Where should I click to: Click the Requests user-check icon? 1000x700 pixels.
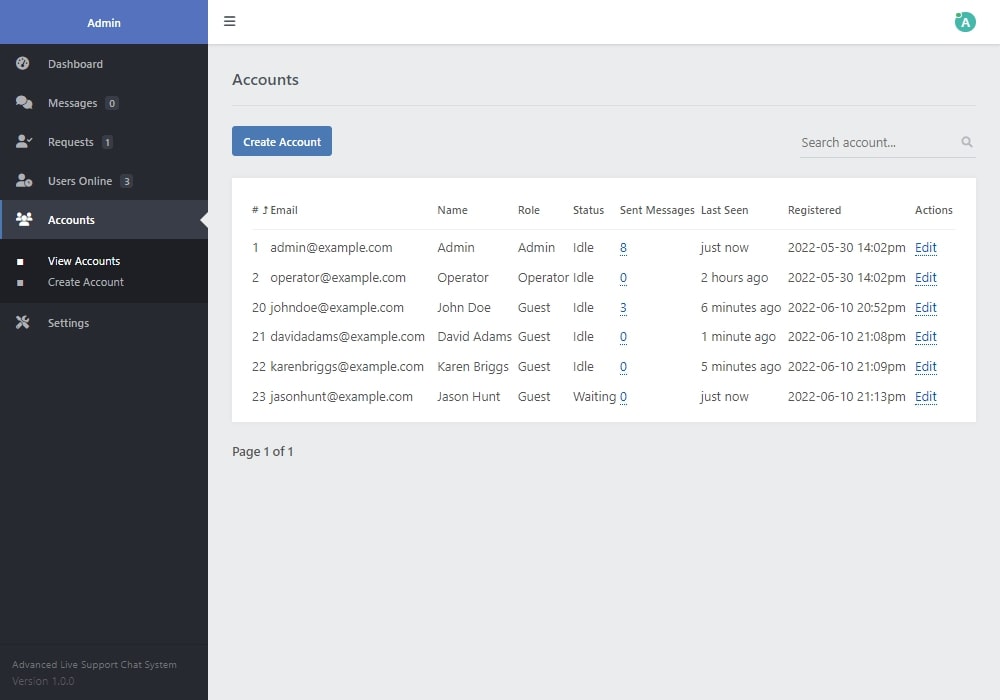pos(24,142)
